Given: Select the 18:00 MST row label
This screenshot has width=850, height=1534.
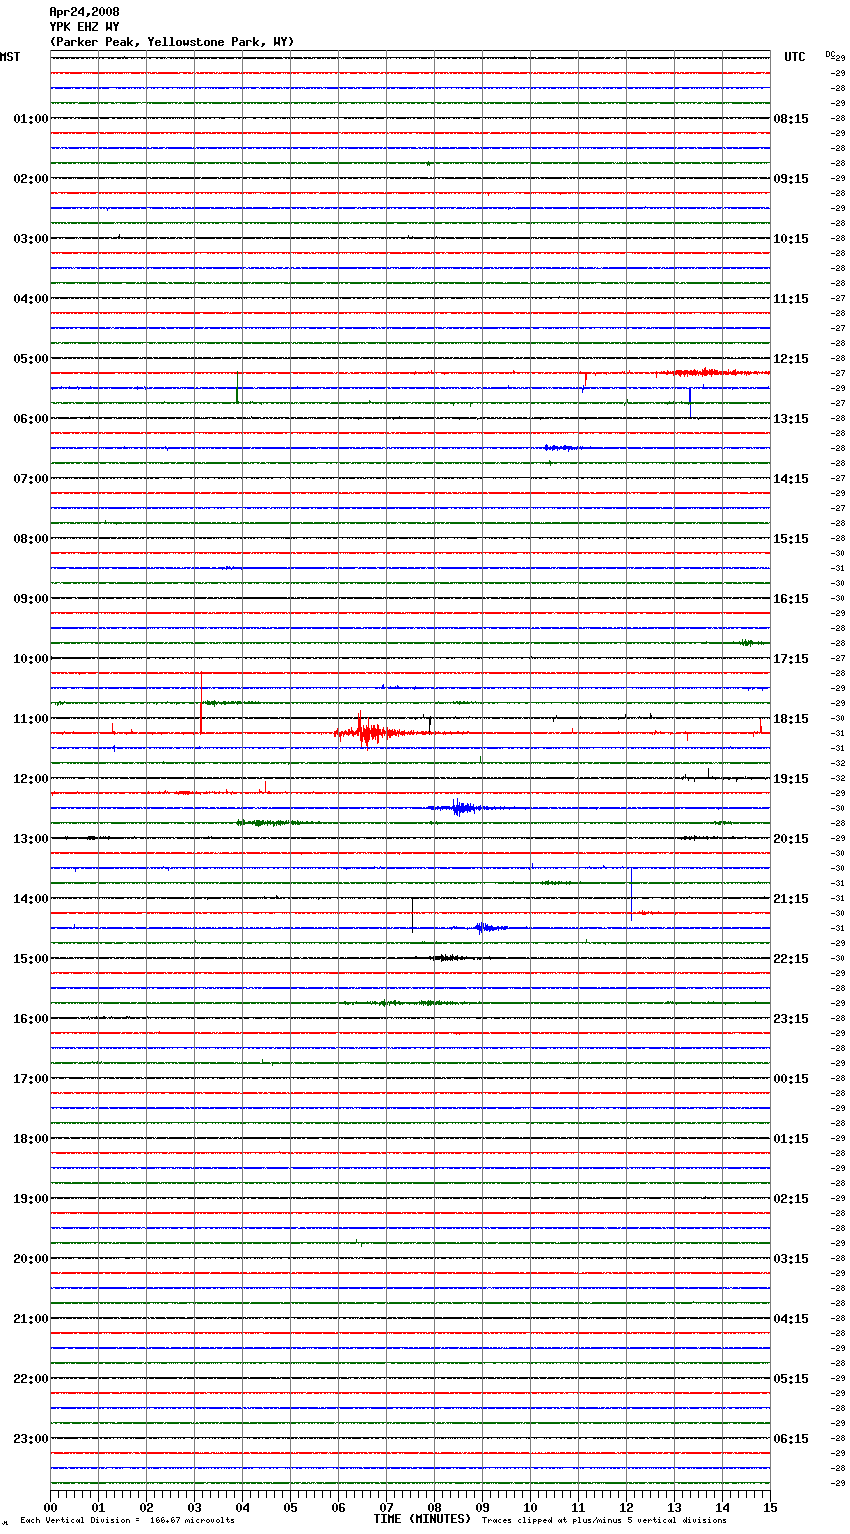Looking at the screenshot, I should coord(31,1139).
